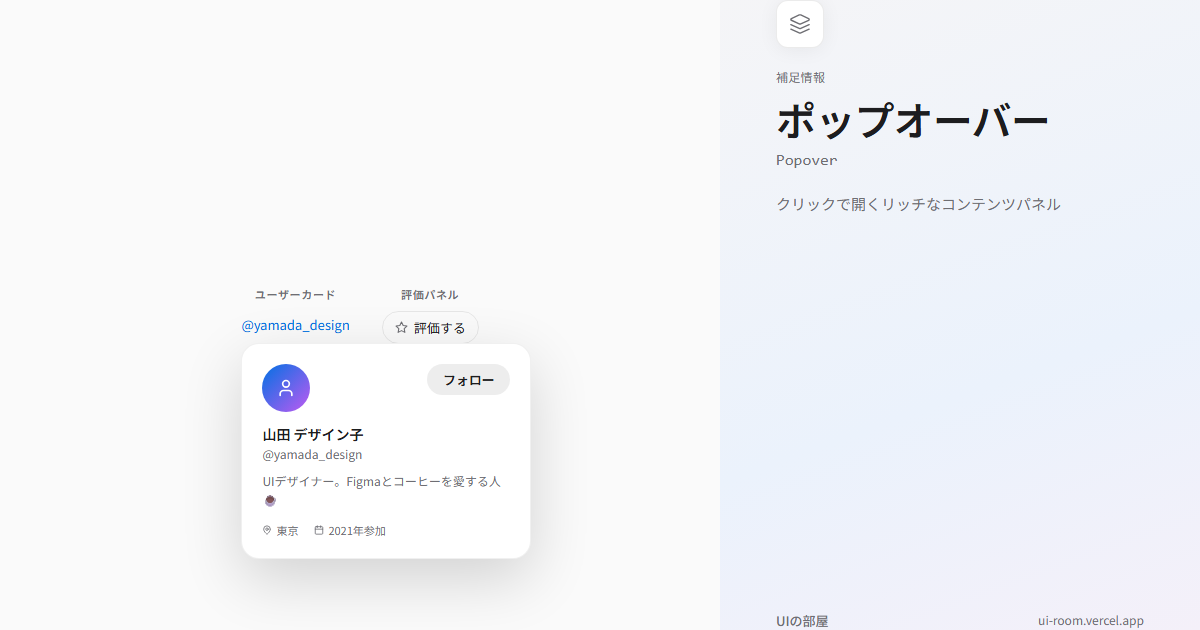This screenshot has height=630, width=1200.
Task: Open the blue @yamada_design link
Action: (296, 325)
